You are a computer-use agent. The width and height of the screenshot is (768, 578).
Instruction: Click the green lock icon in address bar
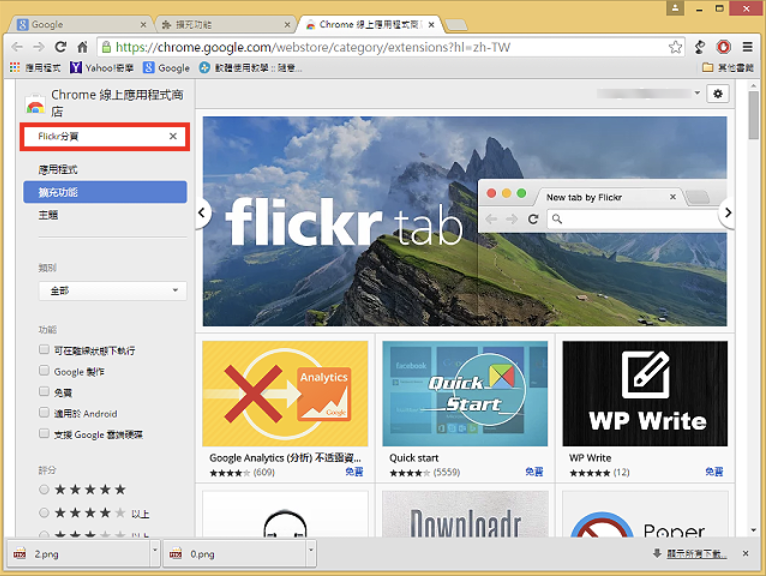pos(106,47)
